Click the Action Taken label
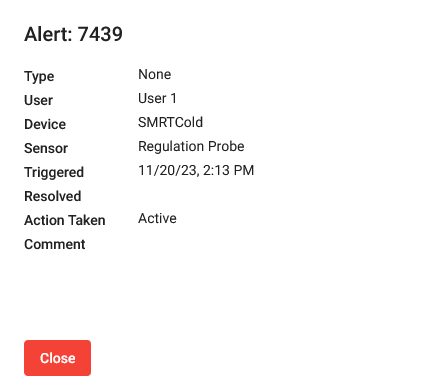 point(65,220)
